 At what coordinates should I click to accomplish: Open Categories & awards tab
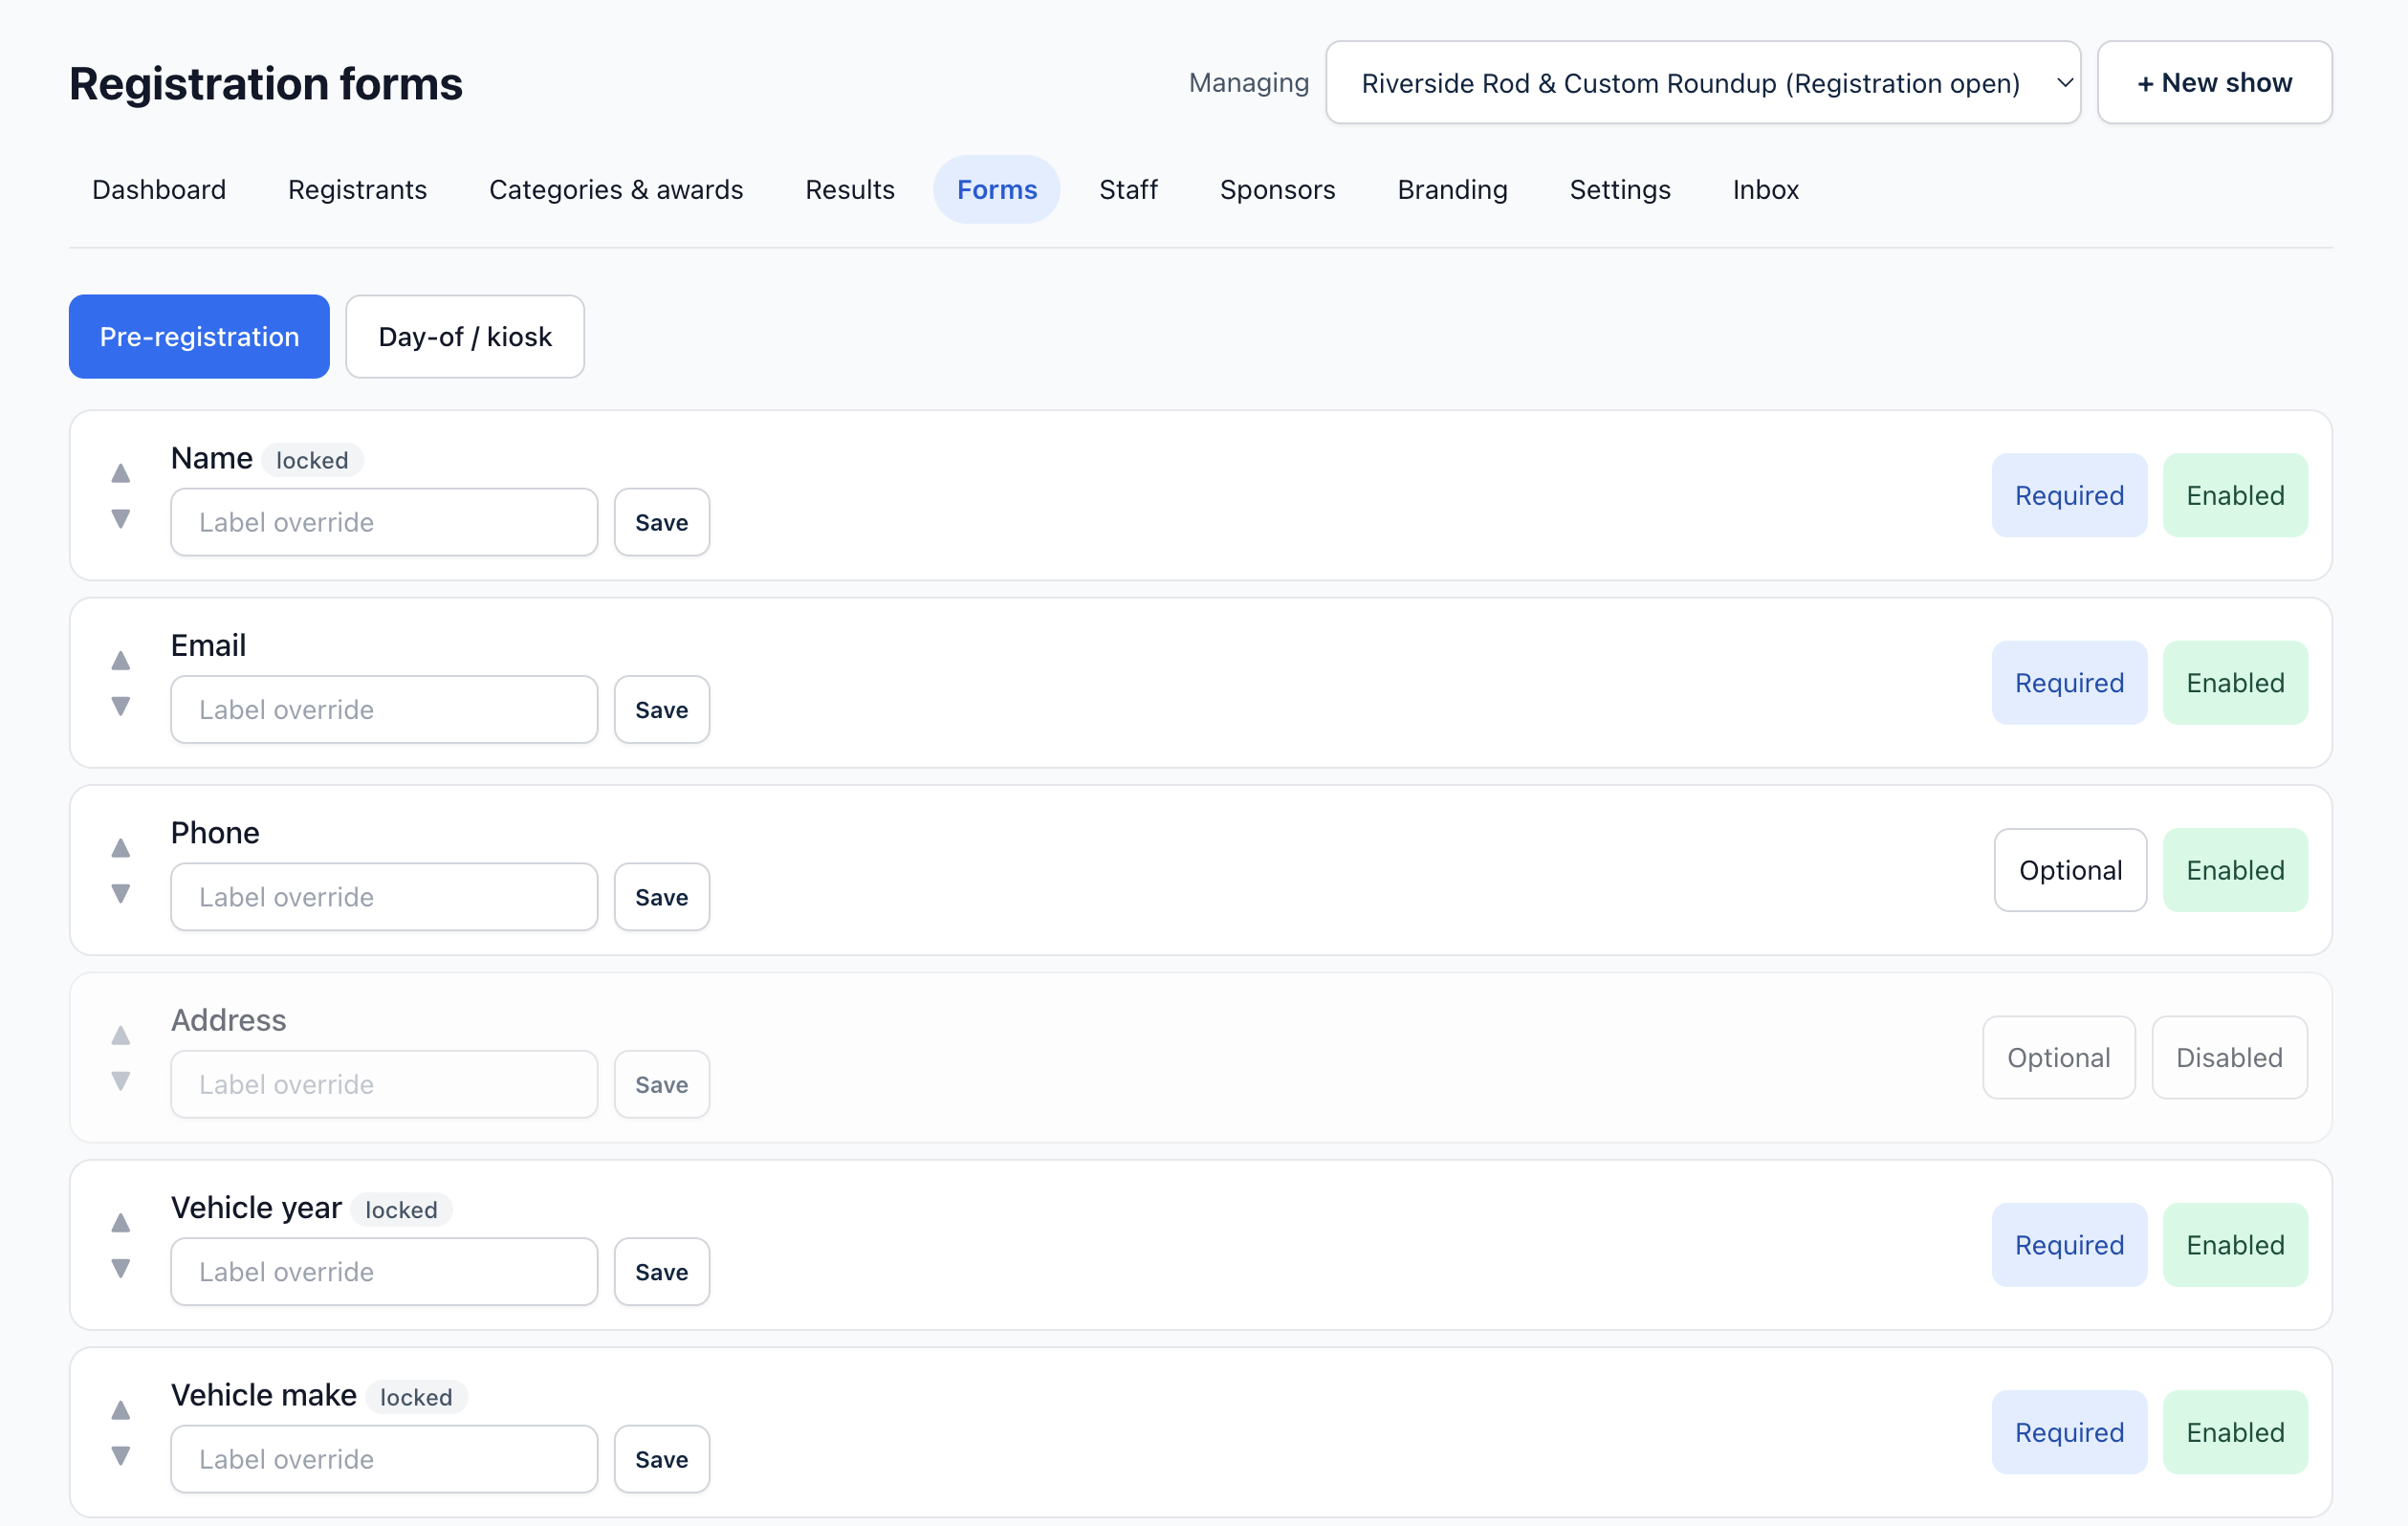coord(616,189)
